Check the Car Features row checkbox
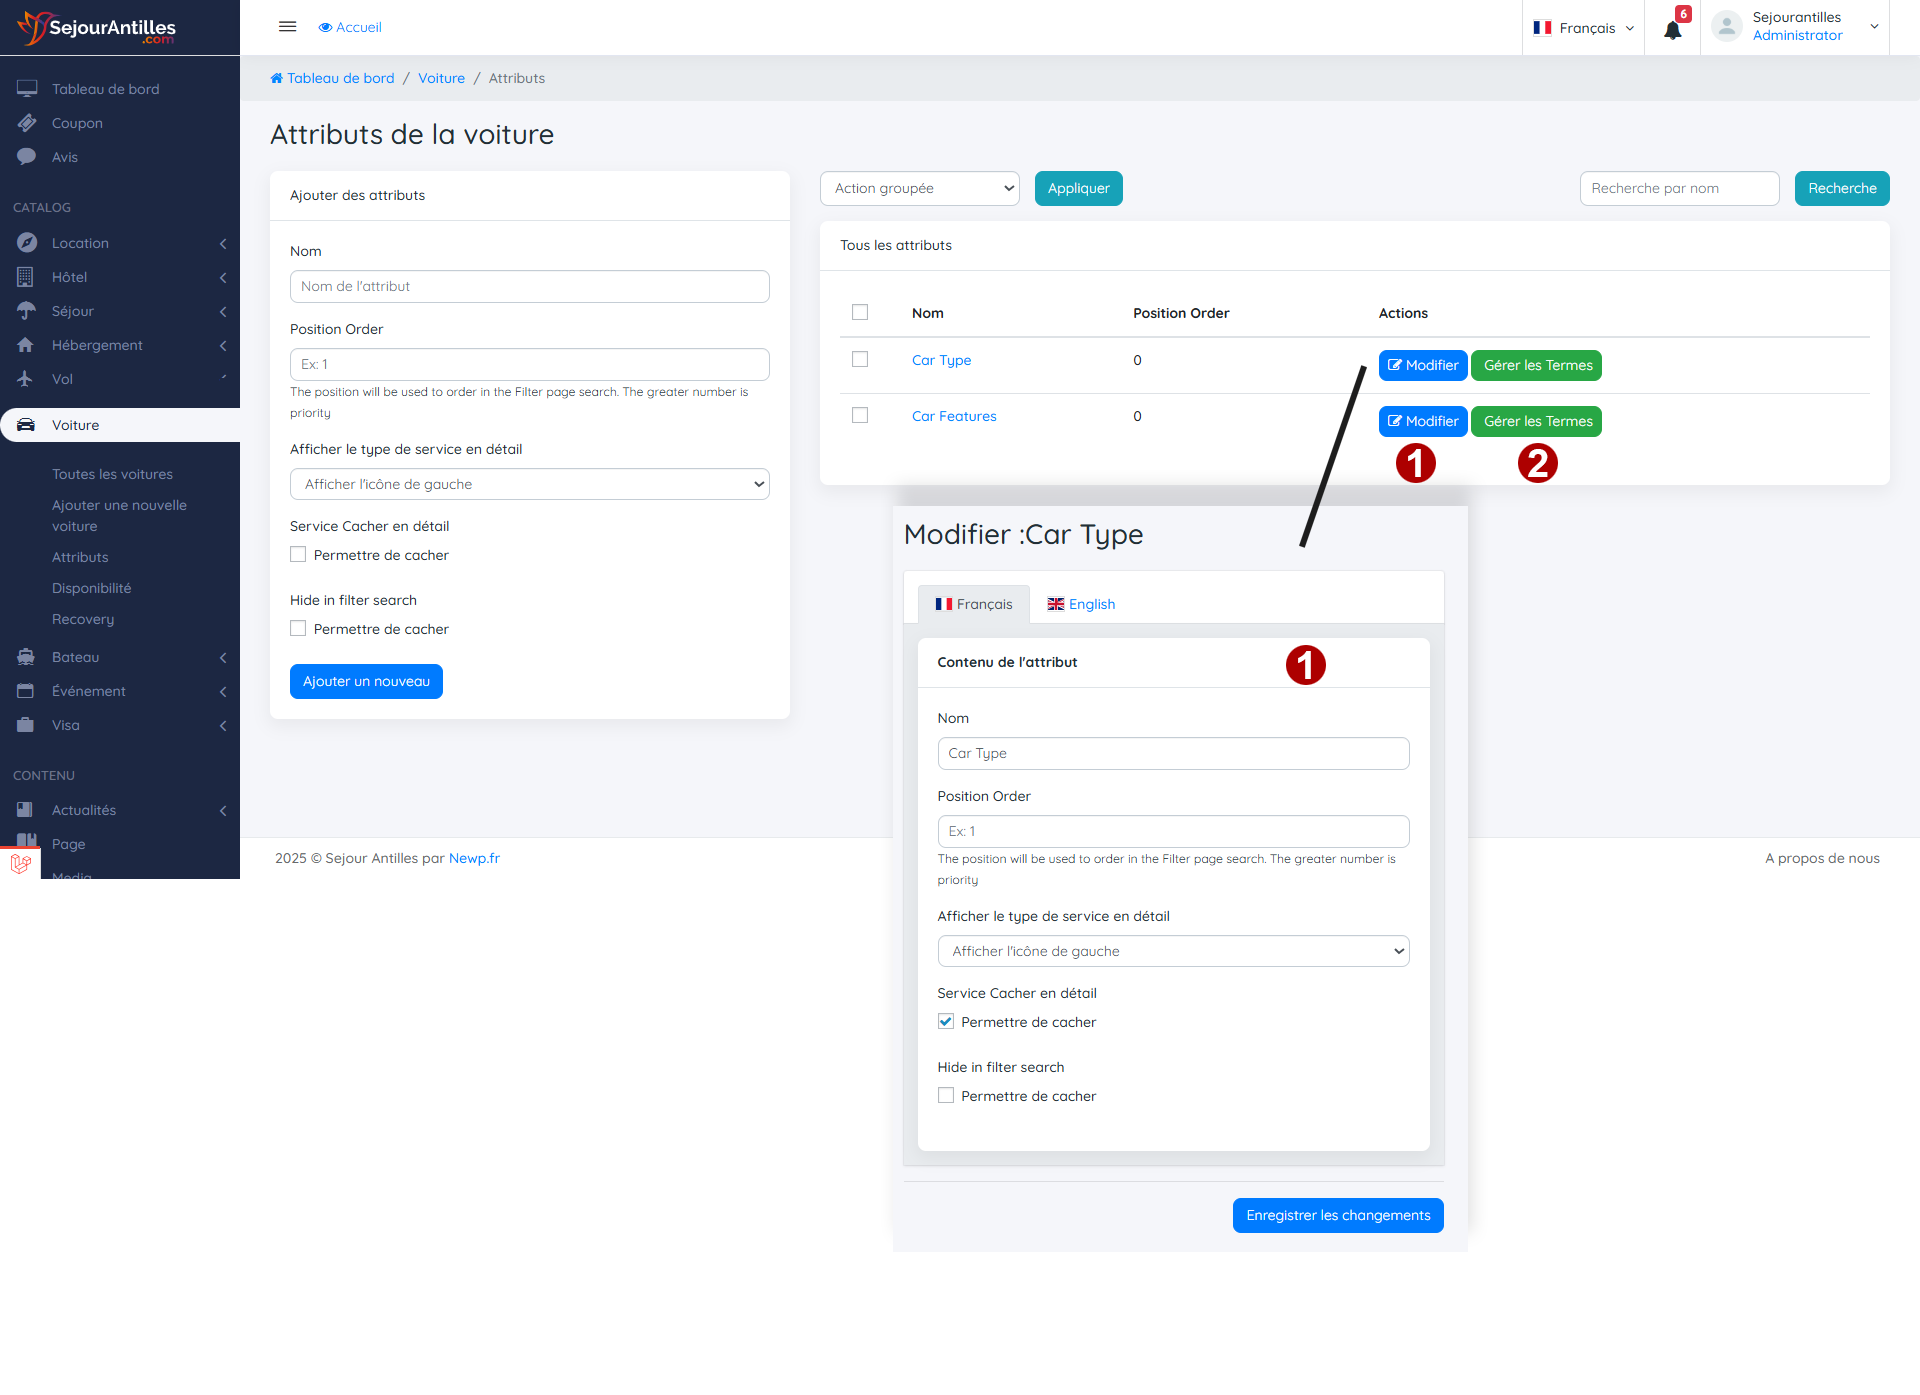1920x1395 pixels. (860, 415)
